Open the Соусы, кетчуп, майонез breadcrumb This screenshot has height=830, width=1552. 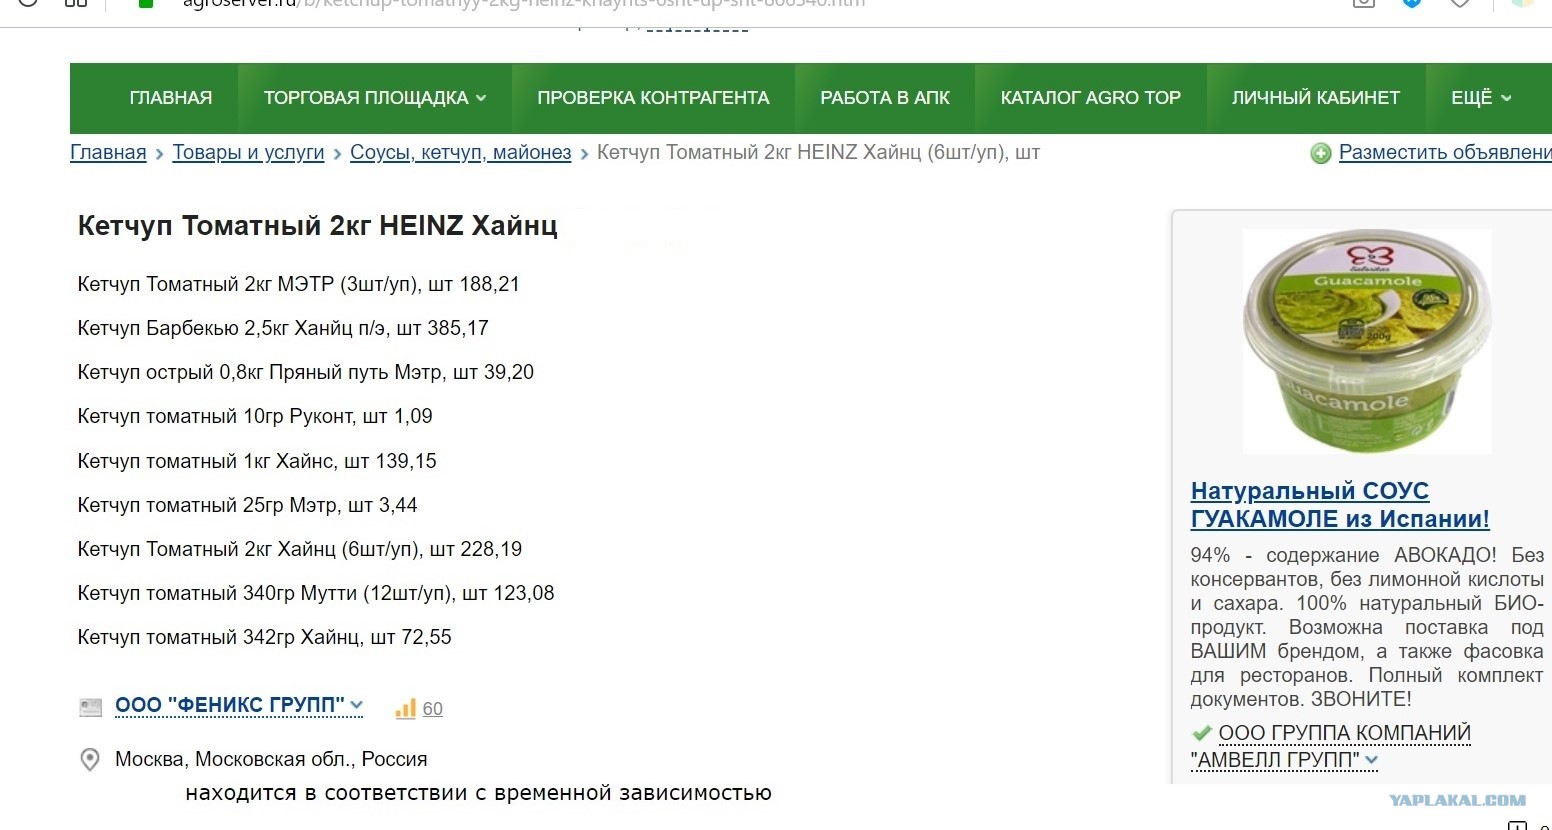[461, 153]
